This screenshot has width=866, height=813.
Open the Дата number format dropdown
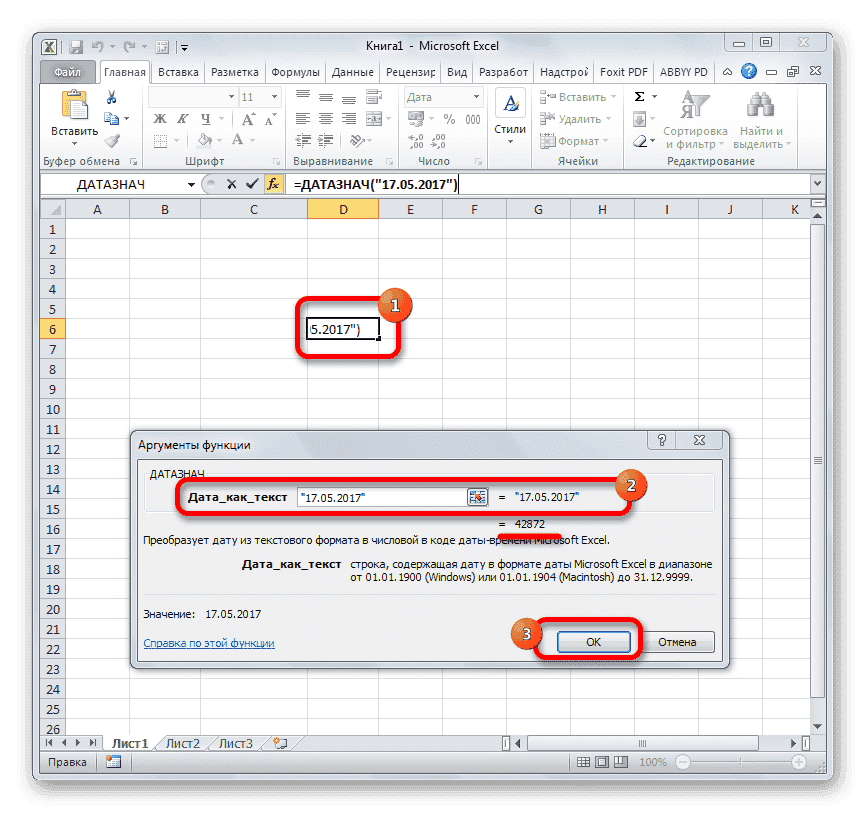[476, 97]
